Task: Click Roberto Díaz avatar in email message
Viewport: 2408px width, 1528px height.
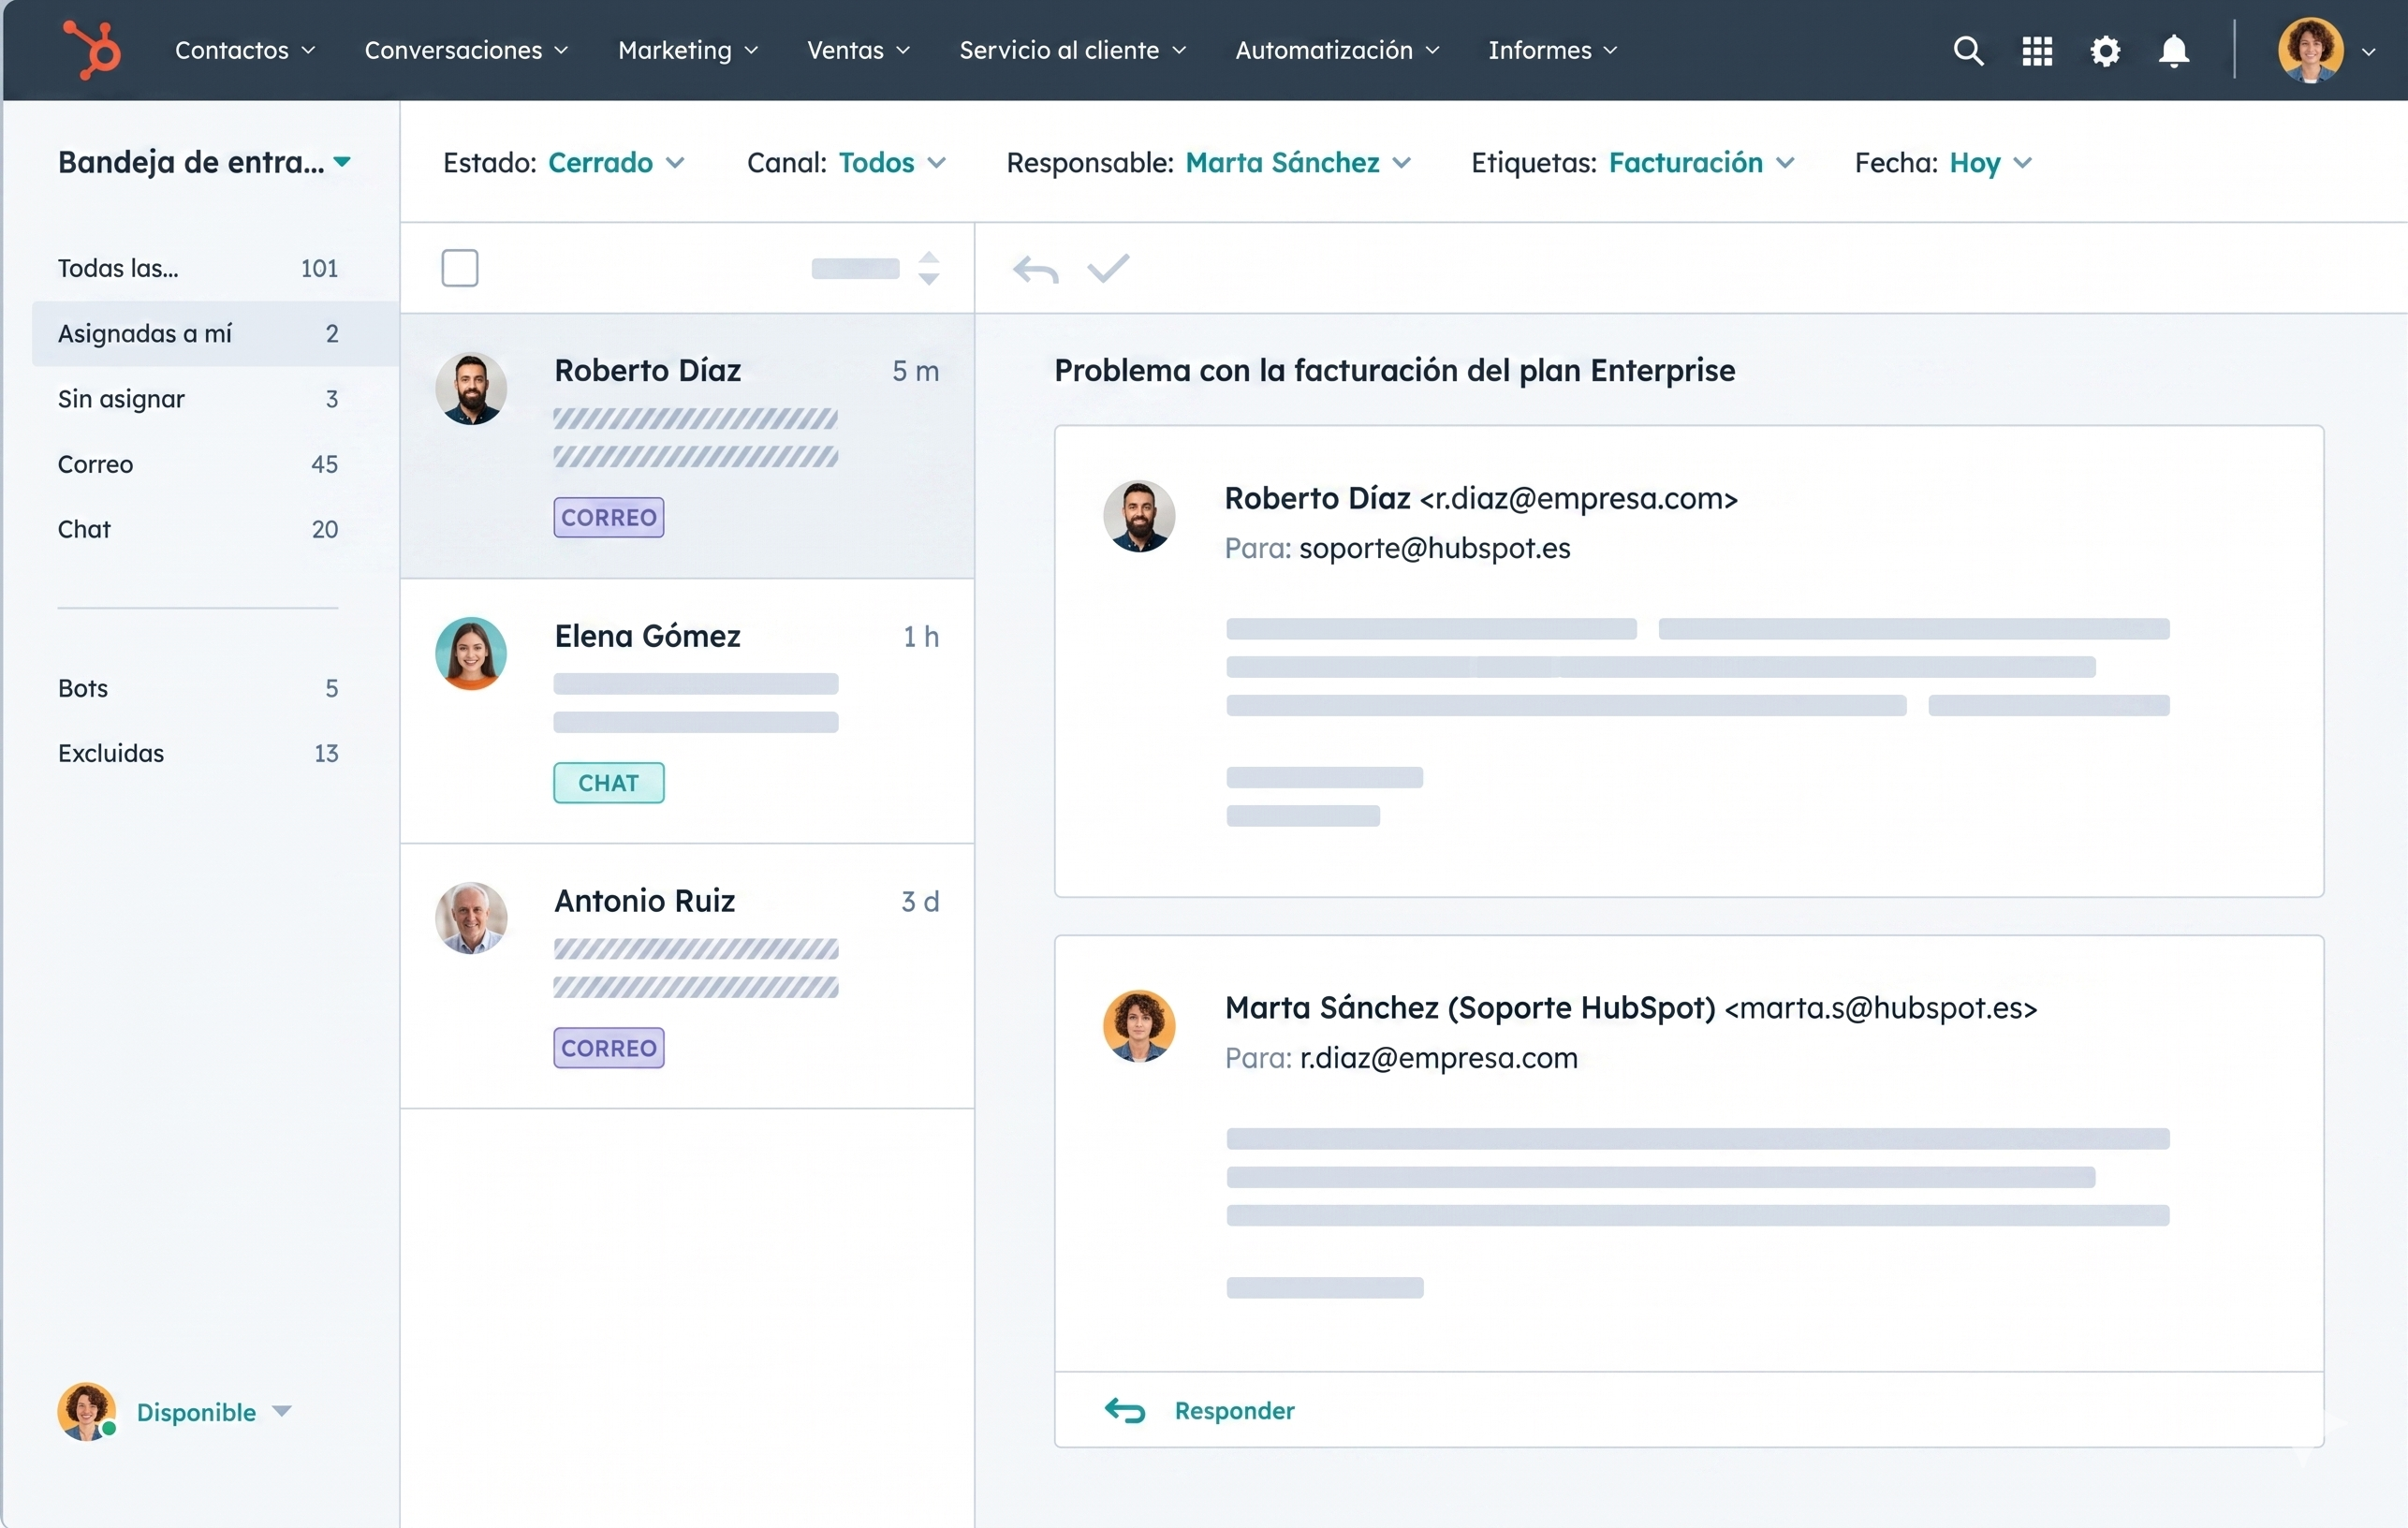Action: (1139, 517)
